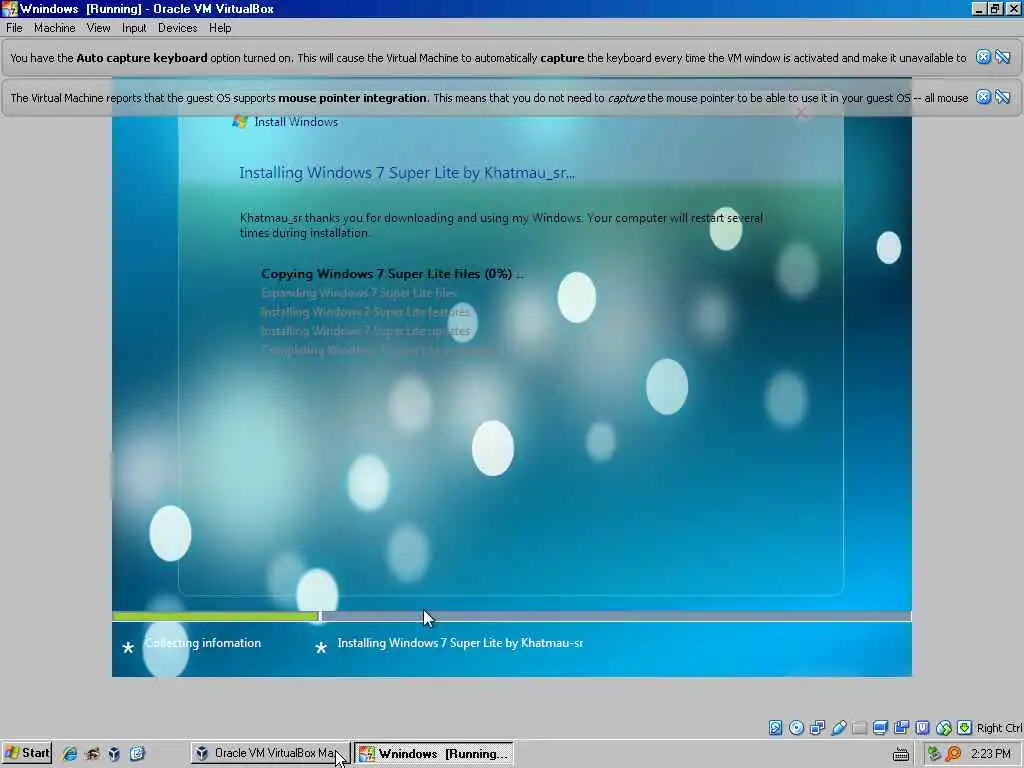The height and width of the screenshot is (768, 1024).
Task: Launch VirtualBox from the Quick Launch cube icon
Action: tap(114, 753)
